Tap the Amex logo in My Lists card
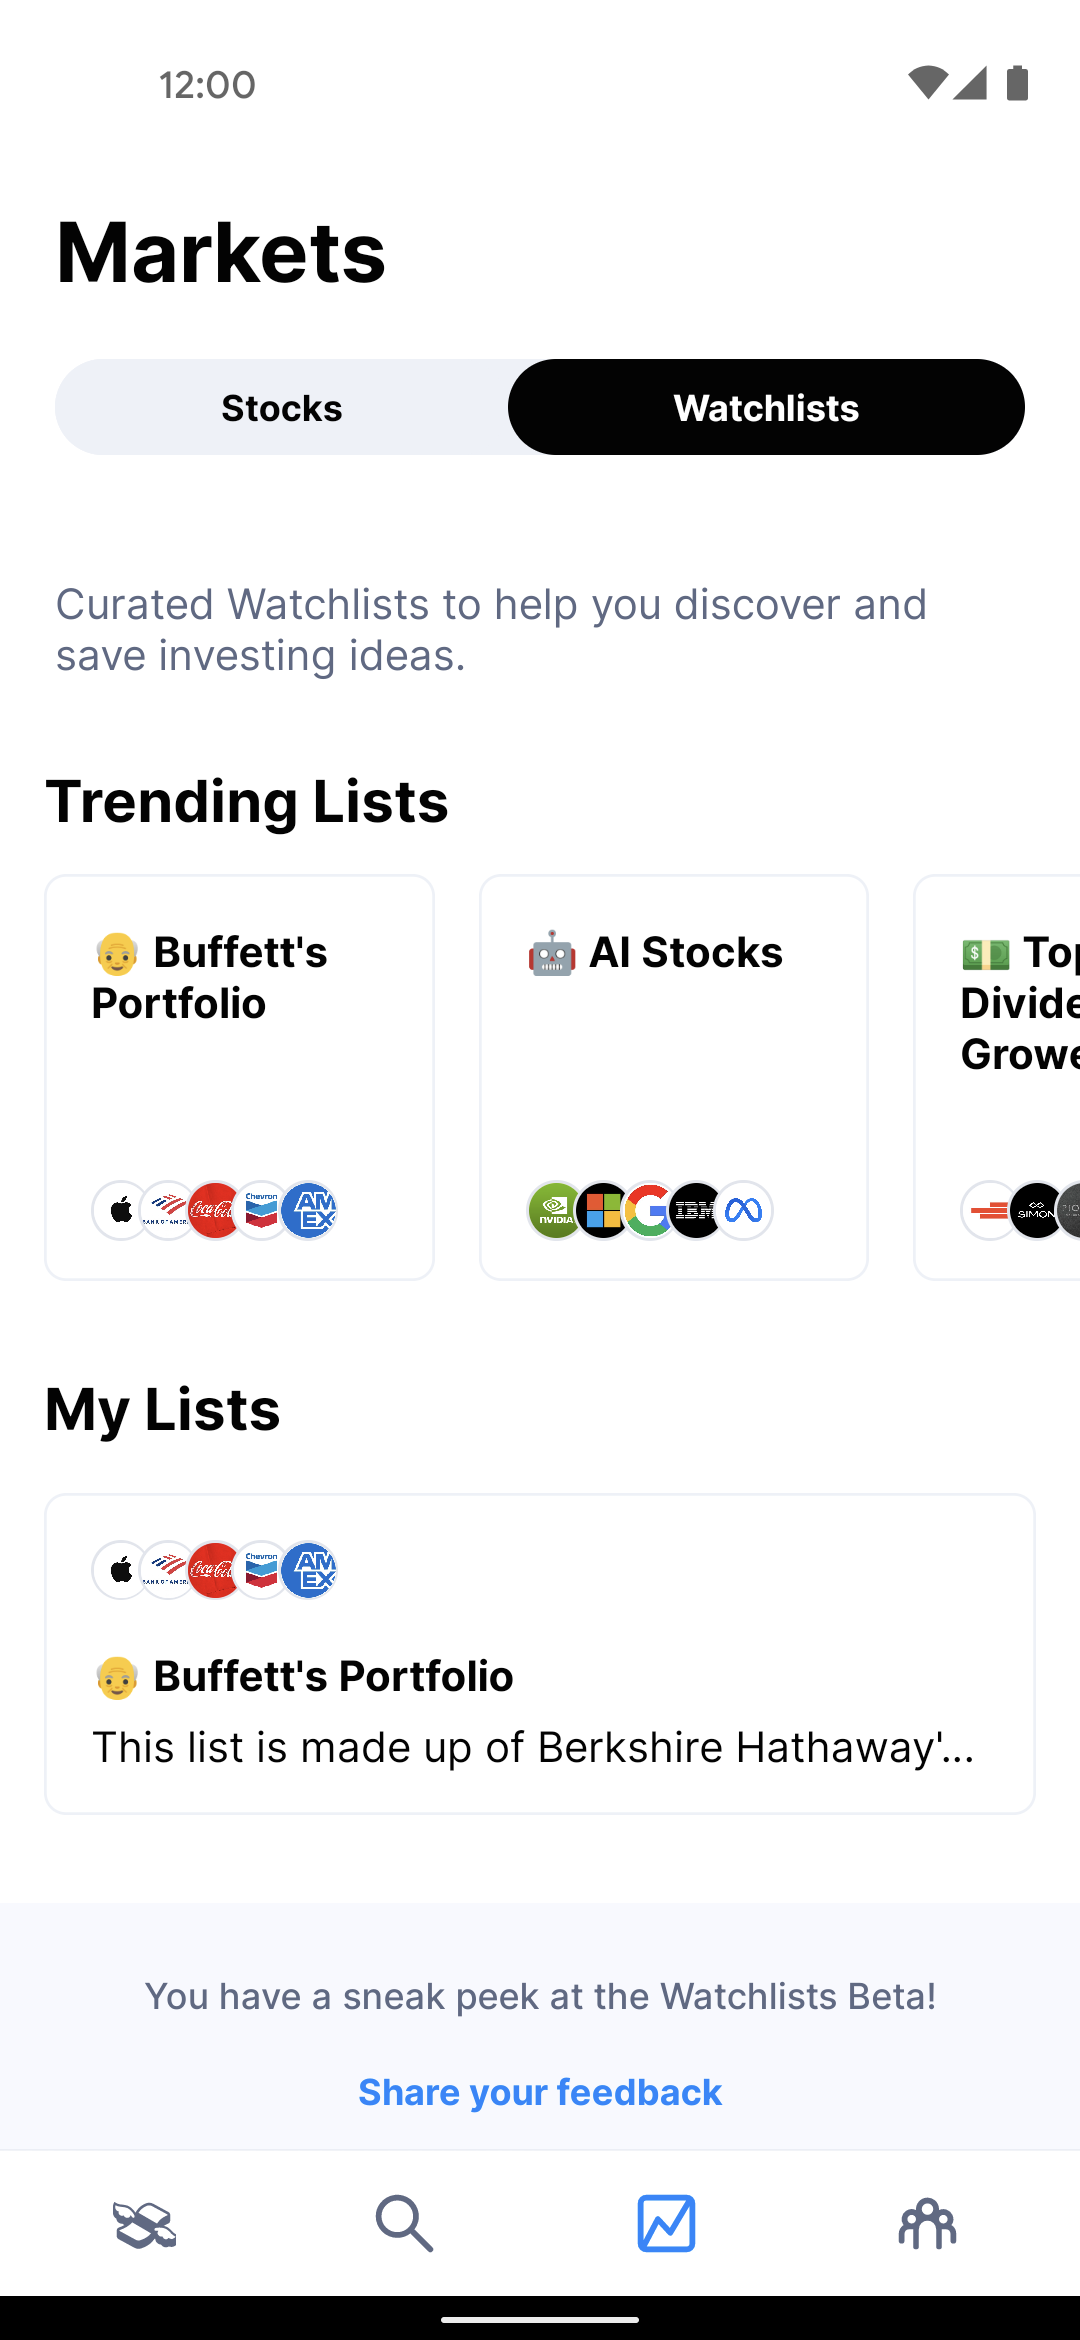The width and height of the screenshot is (1080, 2340). point(309,1571)
